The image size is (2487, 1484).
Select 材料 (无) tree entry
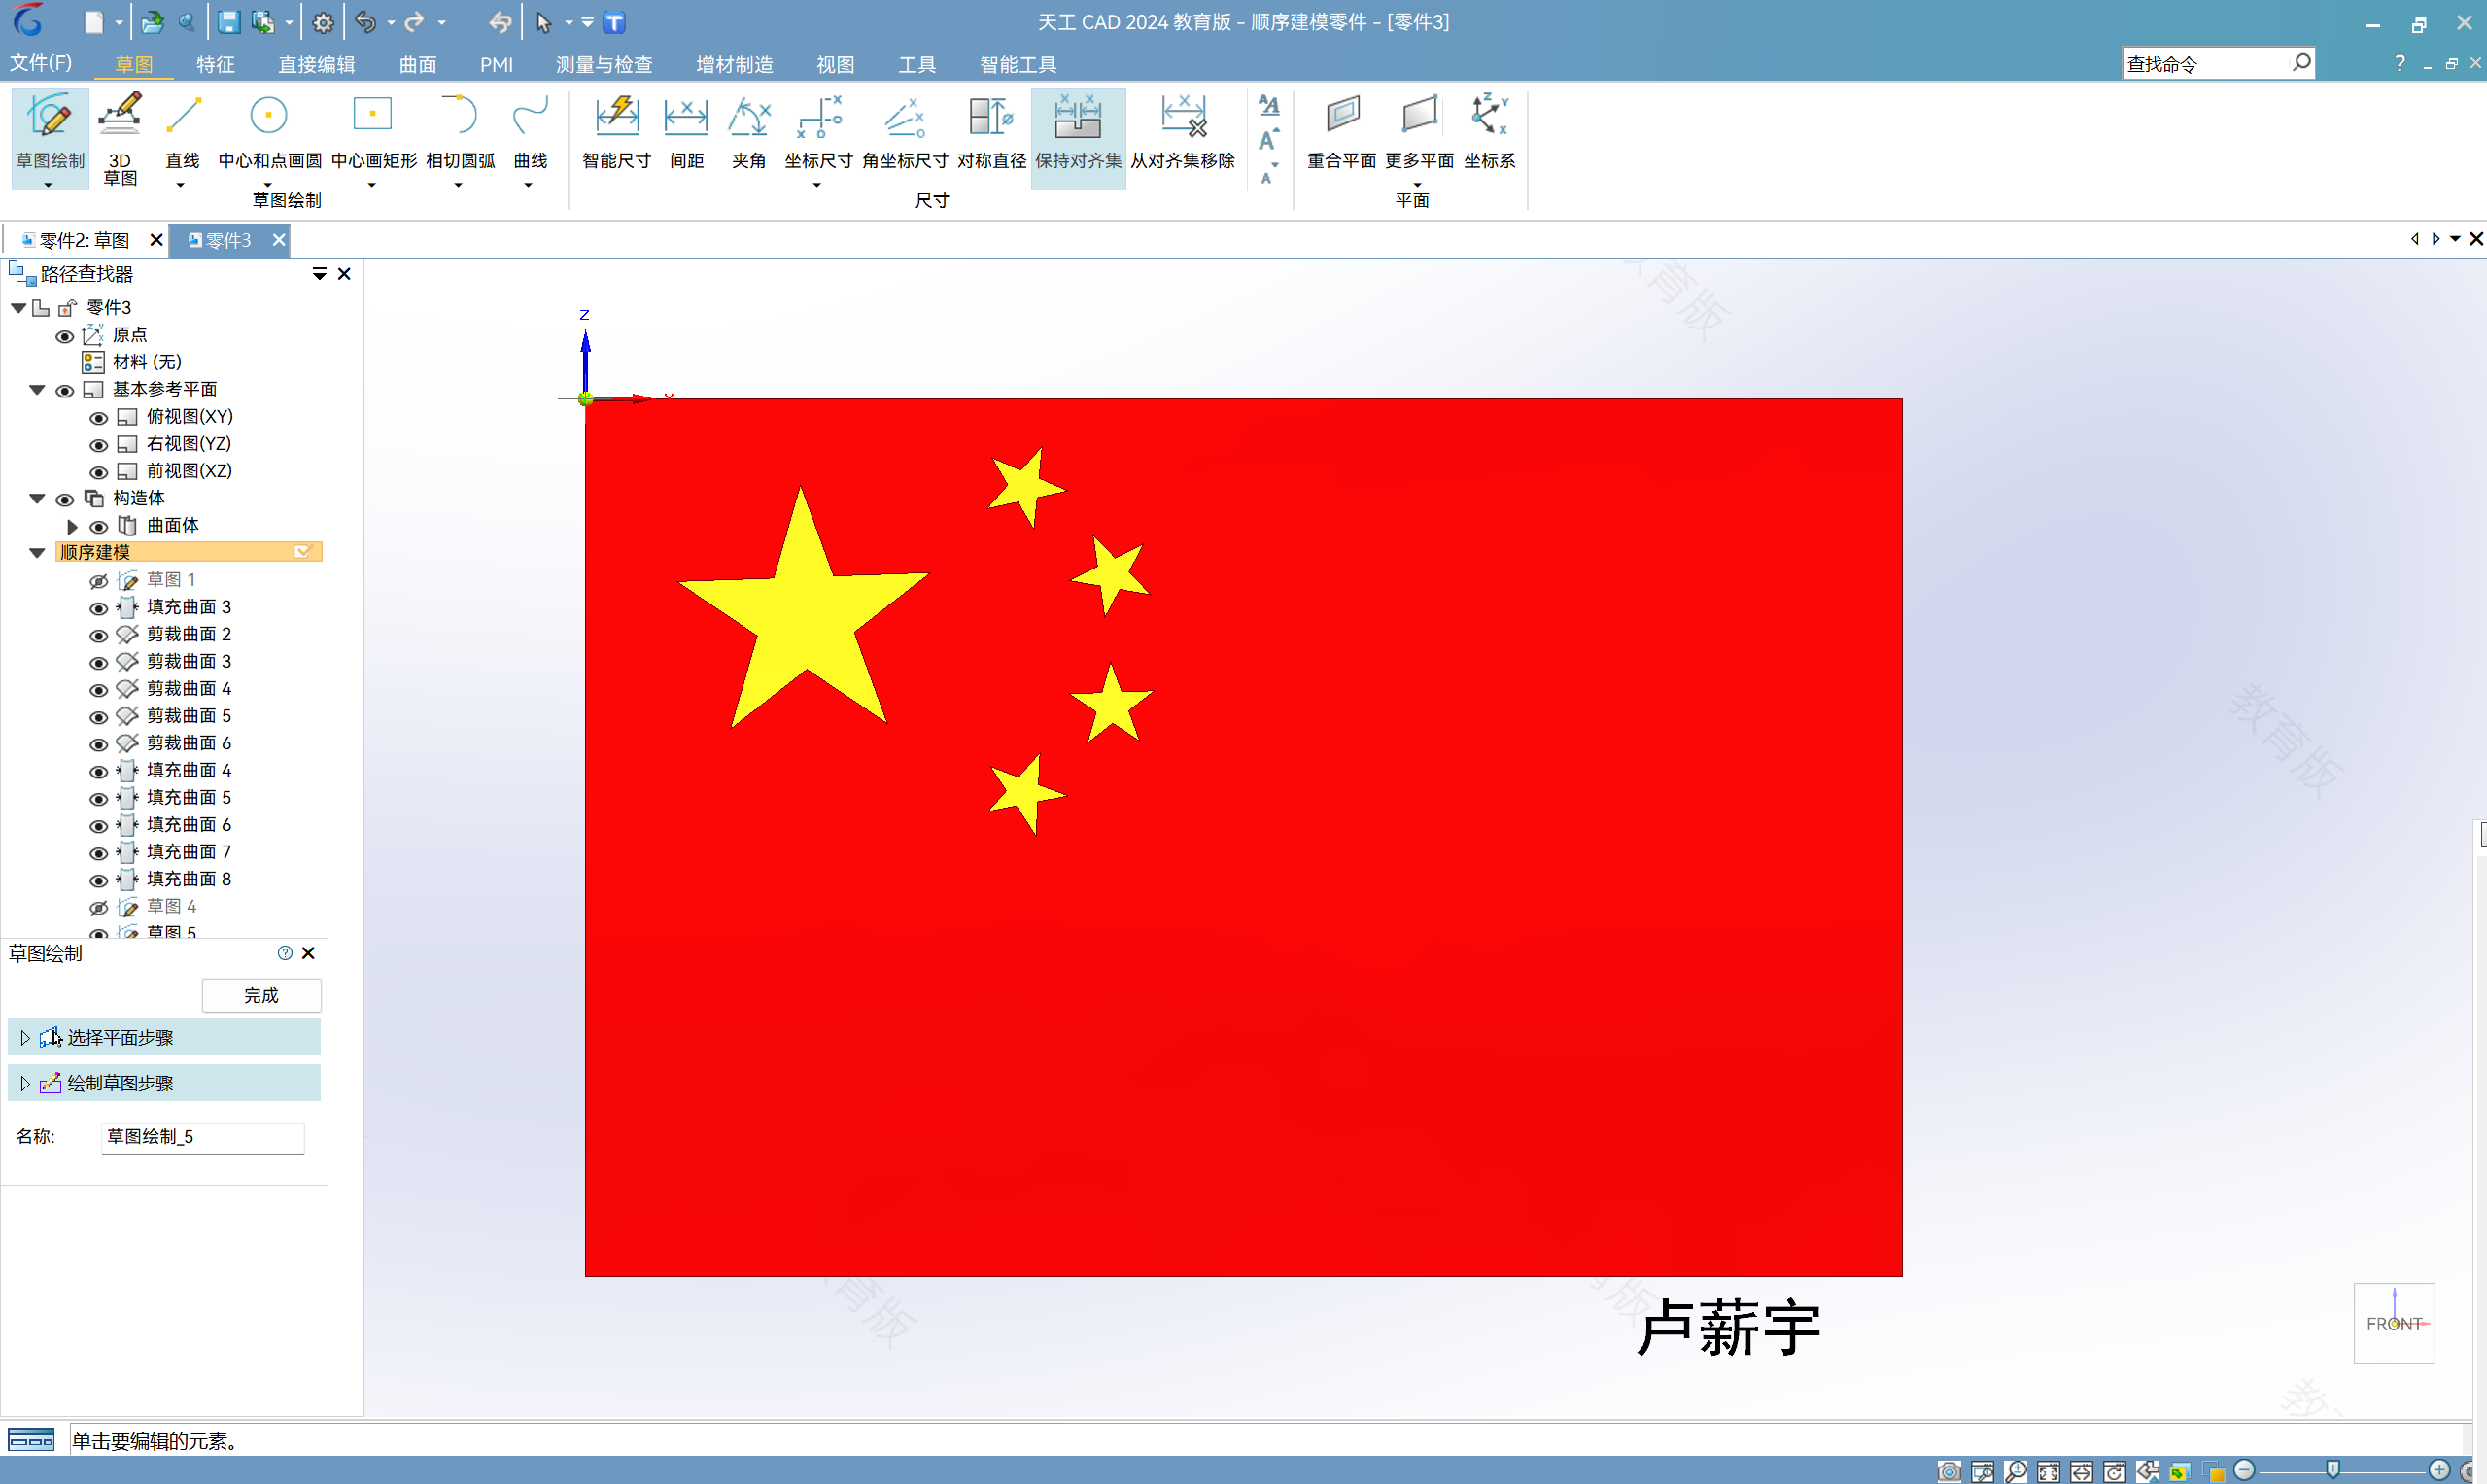[147, 362]
